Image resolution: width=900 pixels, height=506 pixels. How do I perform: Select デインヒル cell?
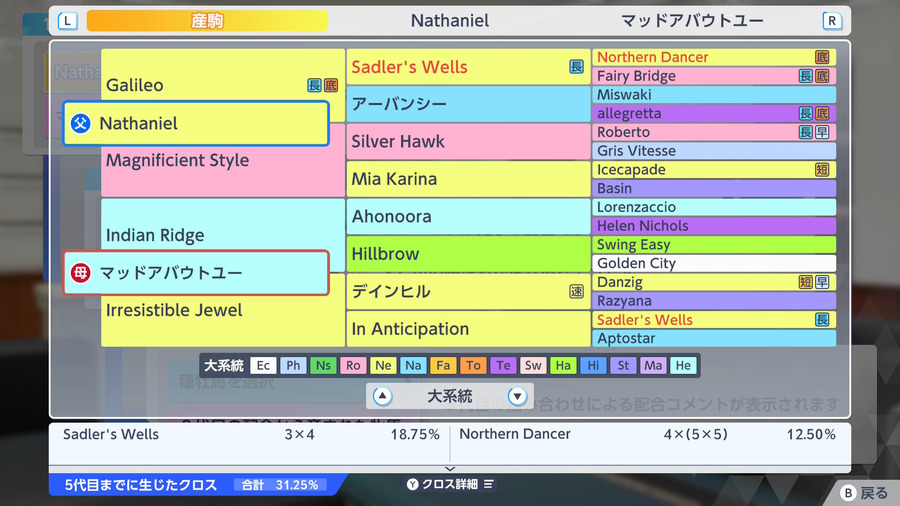[468, 291]
